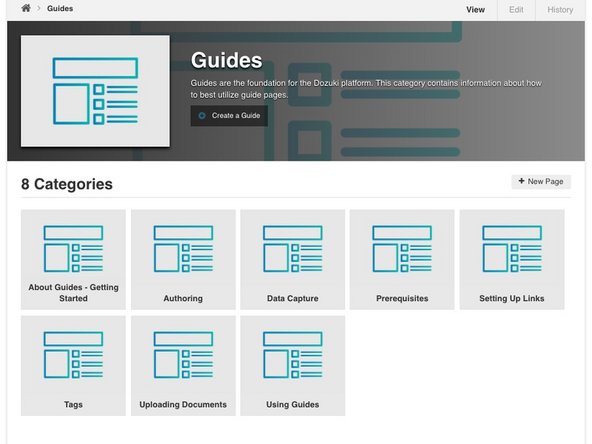
Task: Click the 'Prerequisites' label text
Action: [402, 298]
